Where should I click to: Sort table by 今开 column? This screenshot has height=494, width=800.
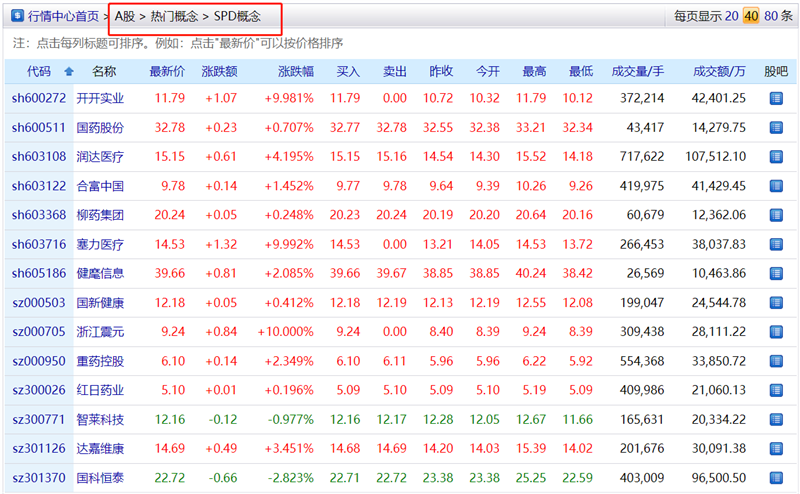(x=488, y=71)
